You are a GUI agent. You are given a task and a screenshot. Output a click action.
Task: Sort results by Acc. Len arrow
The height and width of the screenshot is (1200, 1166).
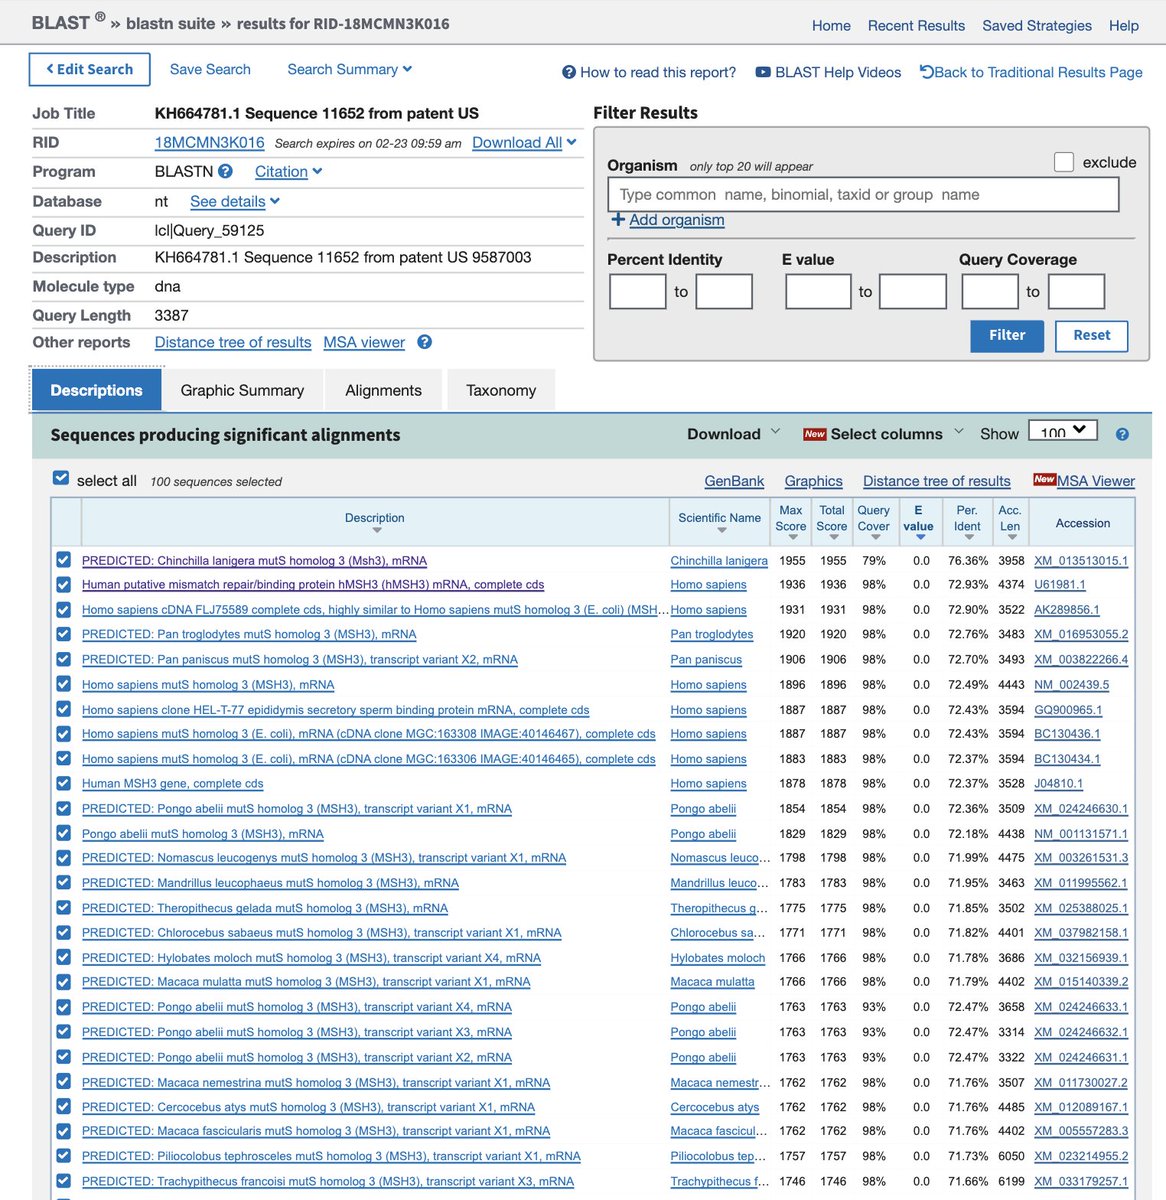[x=1011, y=538]
